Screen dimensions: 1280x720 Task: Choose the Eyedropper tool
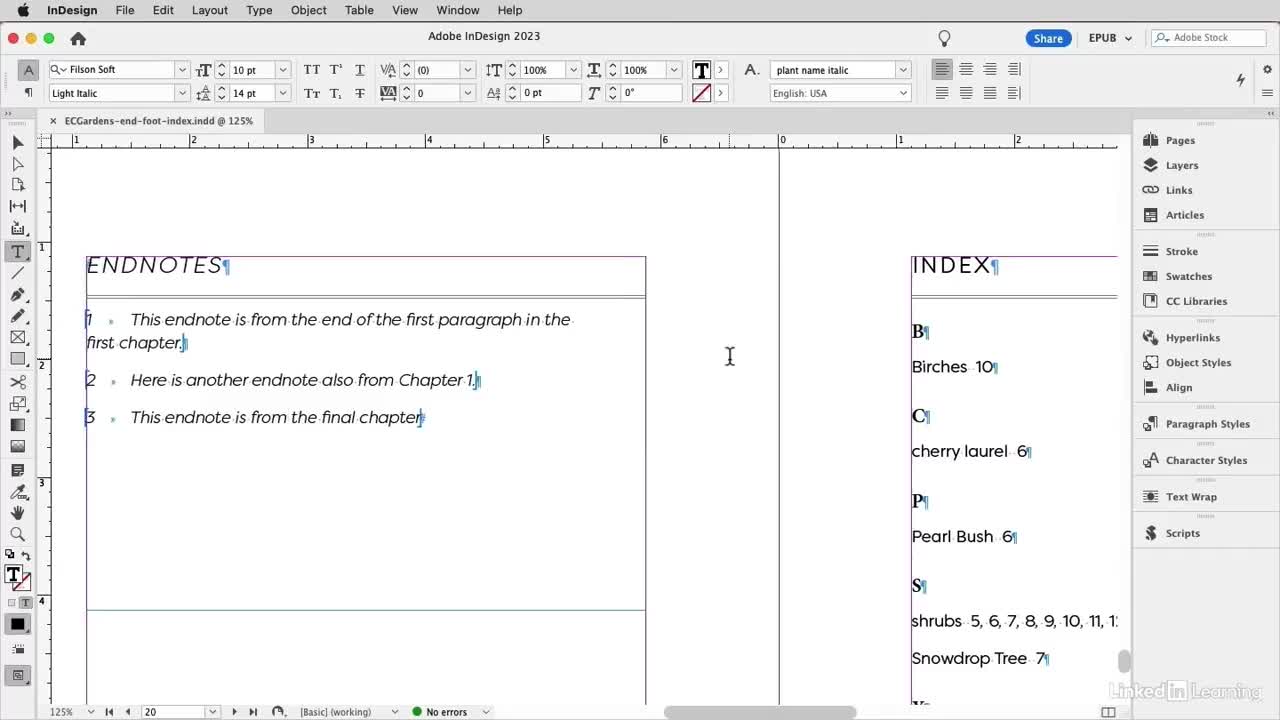tap(18, 492)
